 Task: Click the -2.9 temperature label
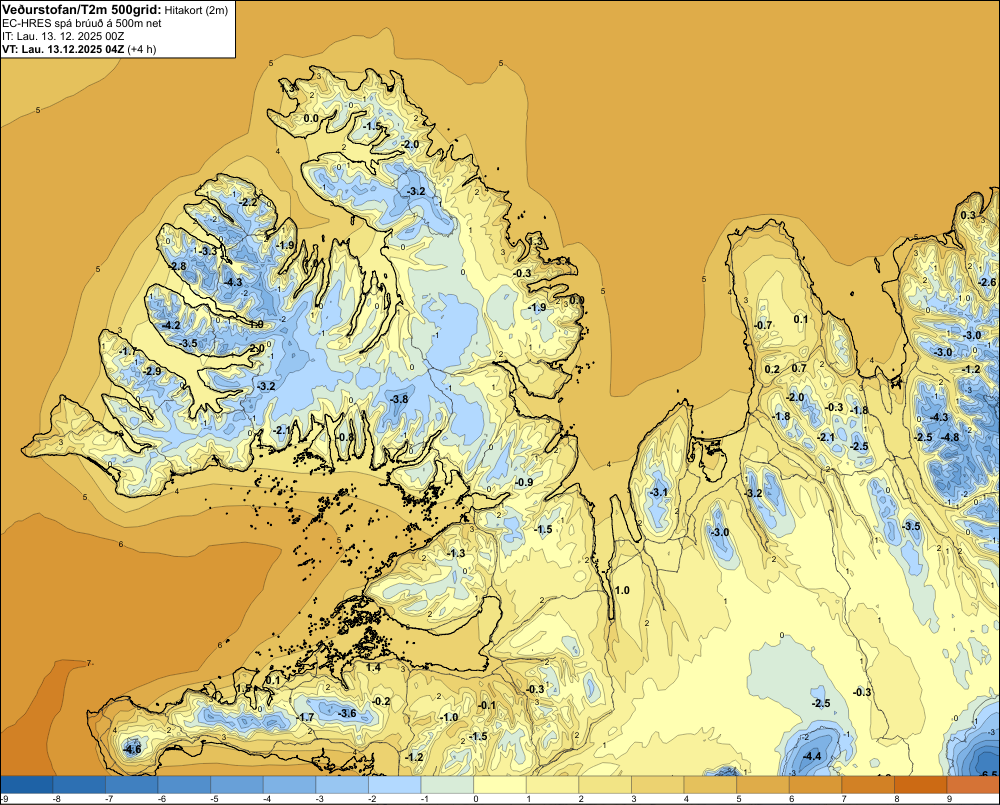152,371
